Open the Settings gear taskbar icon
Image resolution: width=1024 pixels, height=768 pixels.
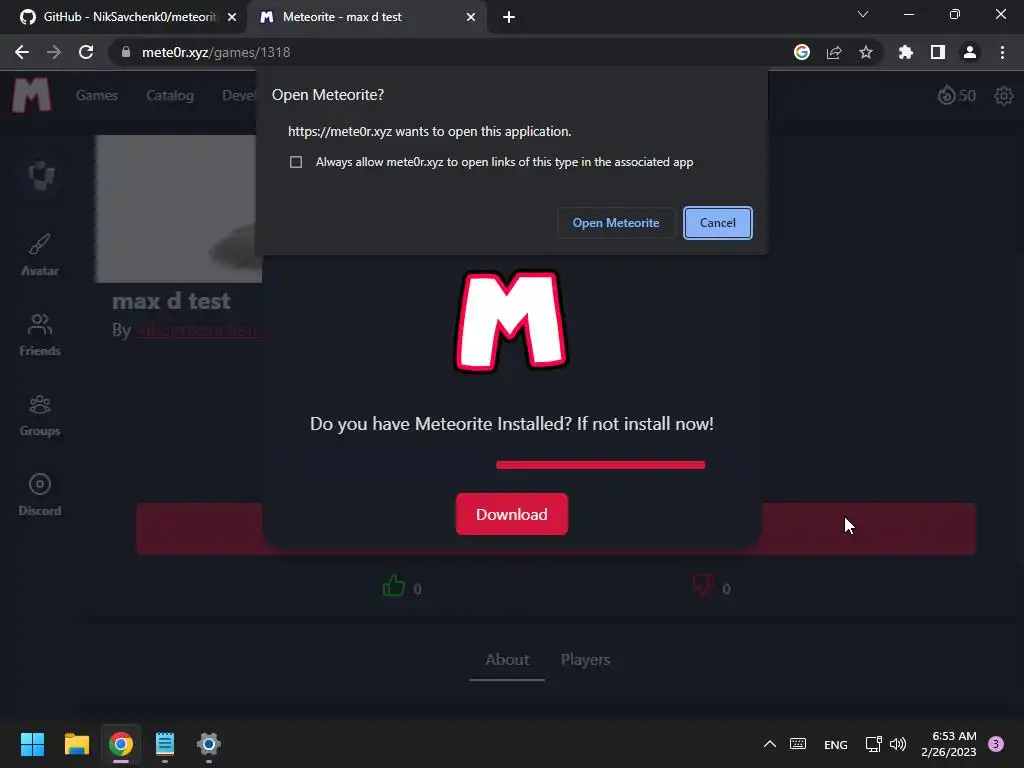pyautogui.click(x=209, y=744)
